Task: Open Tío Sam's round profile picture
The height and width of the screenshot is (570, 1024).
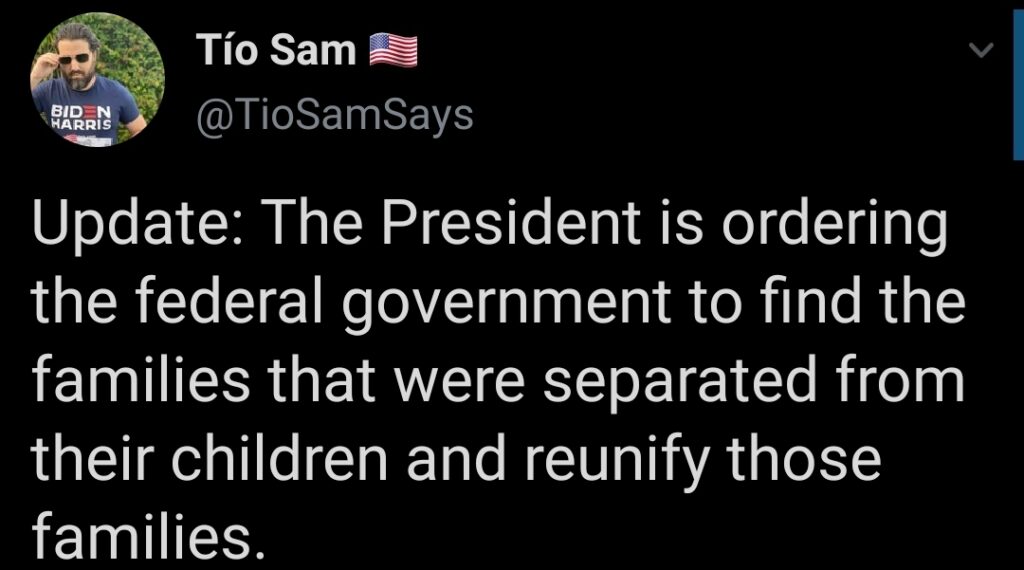Action: click(x=97, y=81)
